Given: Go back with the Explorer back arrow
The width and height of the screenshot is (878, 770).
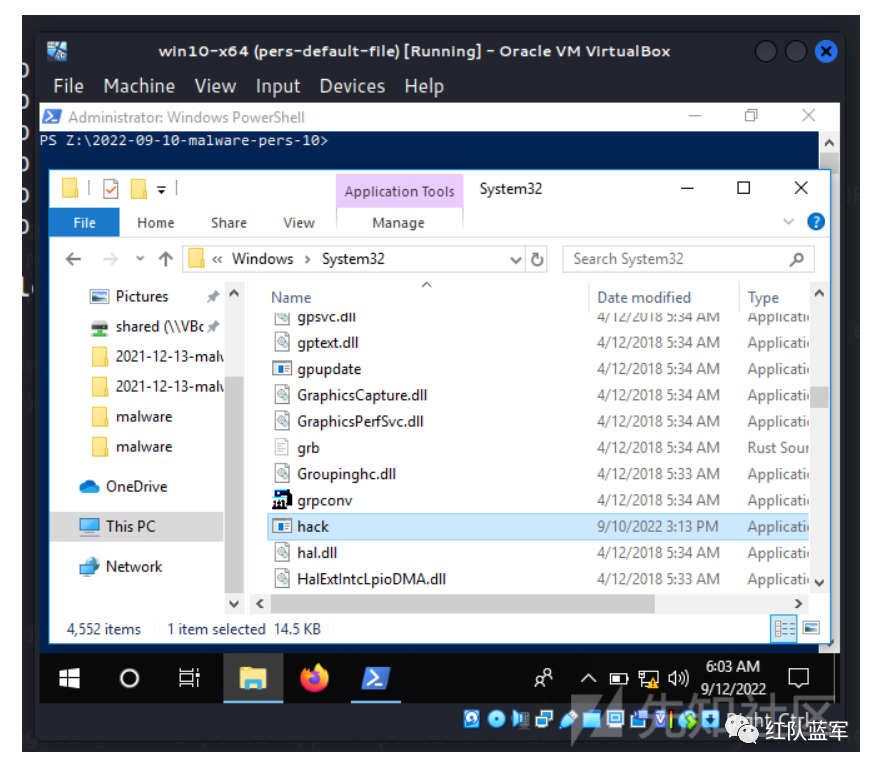Looking at the screenshot, I should tap(73, 259).
